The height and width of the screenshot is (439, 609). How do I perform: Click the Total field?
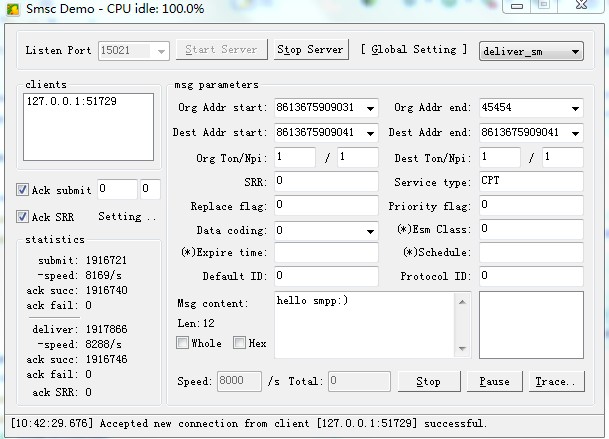[359, 381]
